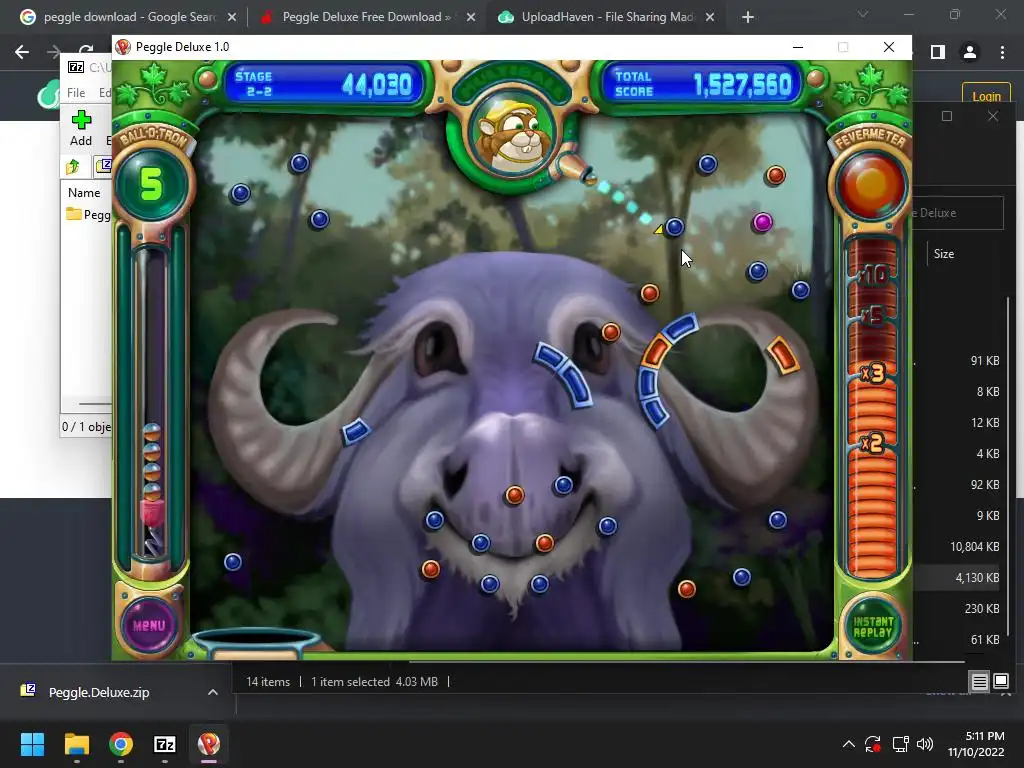Click the Total Score 1,527,560 panel

[703, 84]
